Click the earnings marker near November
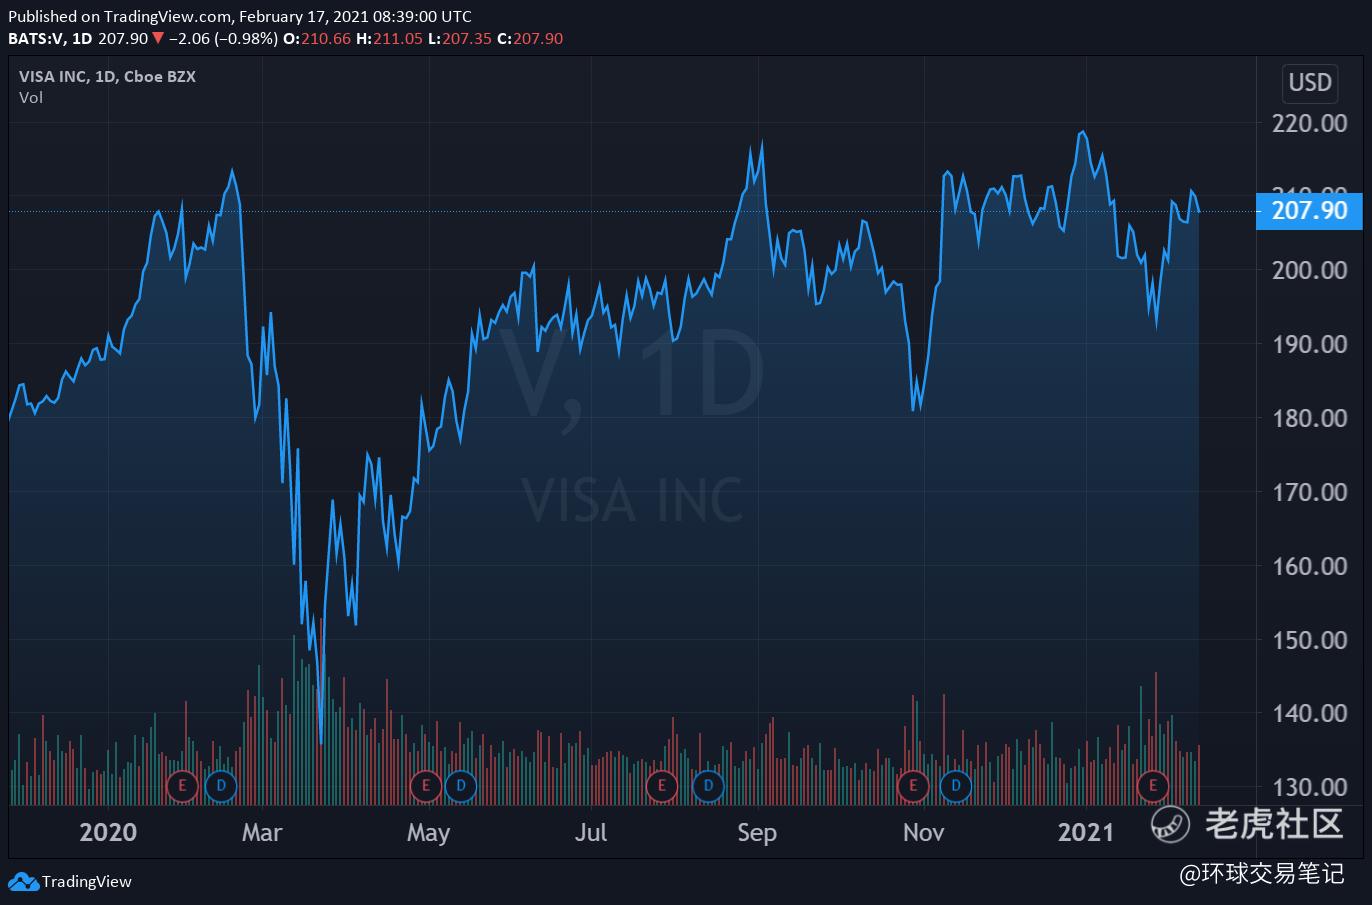The width and height of the screenshot is (1372, 905). coord(913,786)
